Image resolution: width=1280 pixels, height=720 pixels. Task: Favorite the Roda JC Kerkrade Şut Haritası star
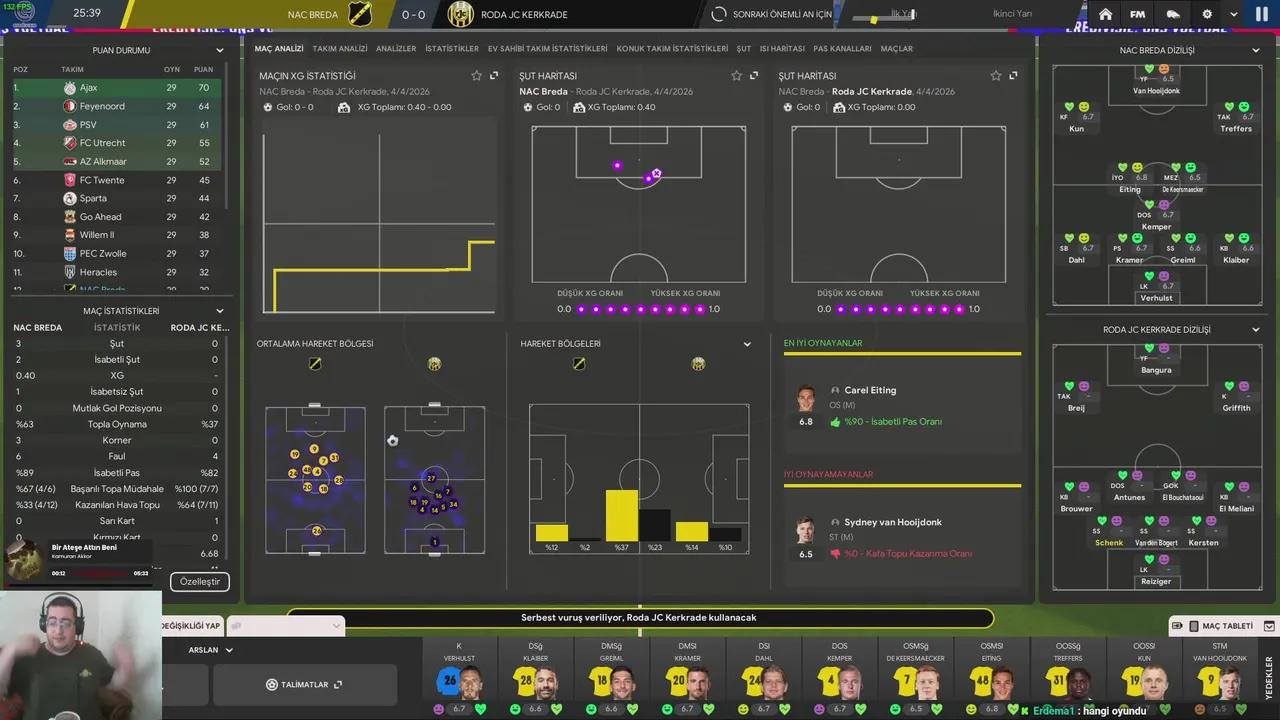(996, 76)
